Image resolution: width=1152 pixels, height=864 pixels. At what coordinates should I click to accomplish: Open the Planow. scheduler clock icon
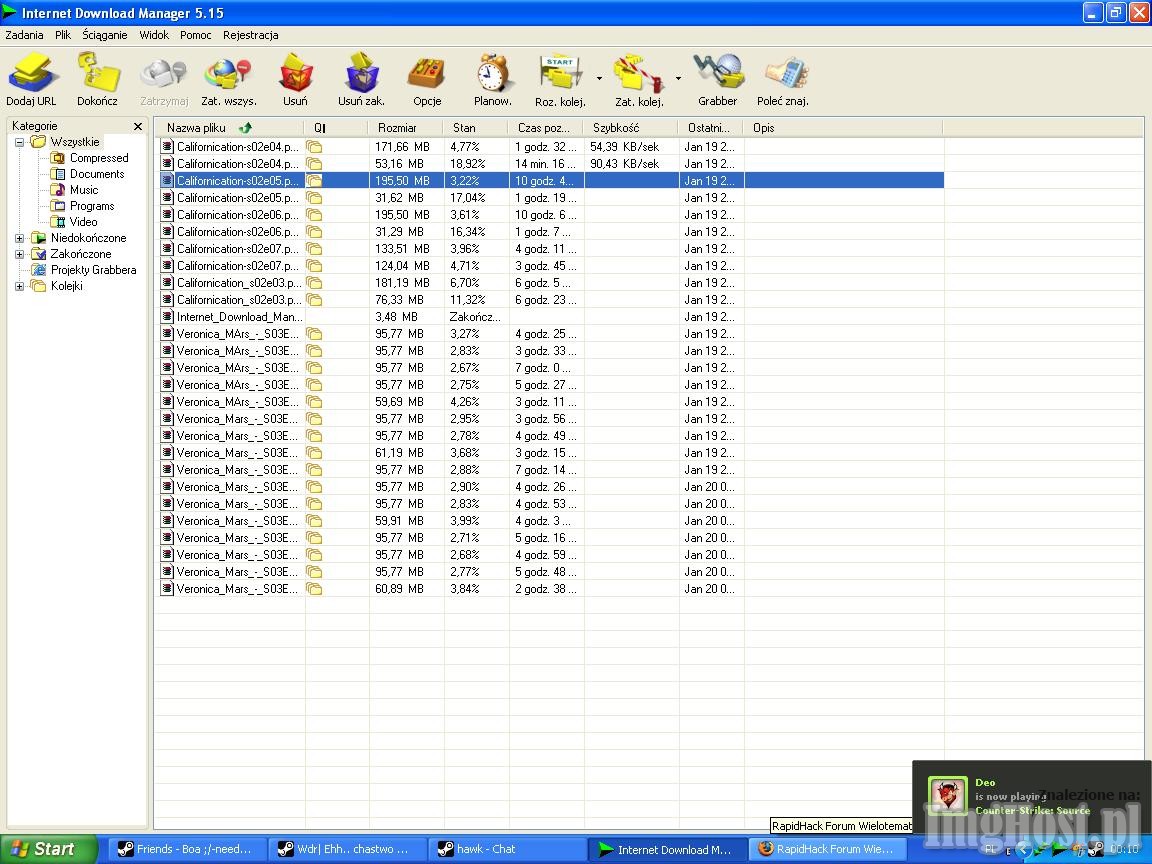tap(493, 79)
